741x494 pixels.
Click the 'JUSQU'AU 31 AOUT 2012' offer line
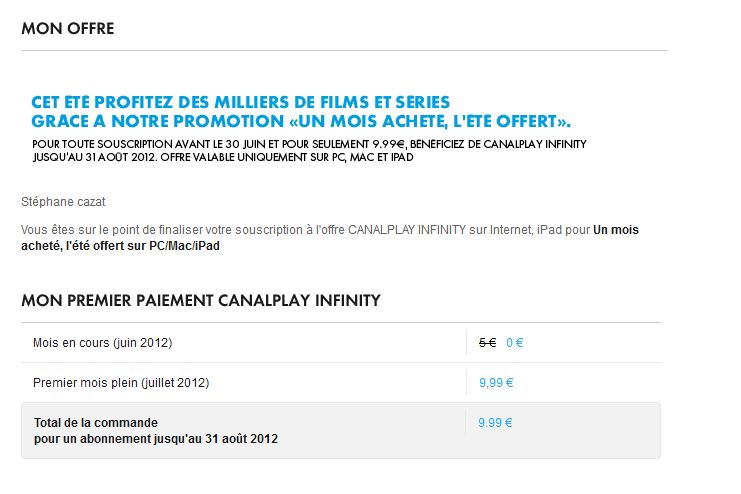[x=223, y=157]
